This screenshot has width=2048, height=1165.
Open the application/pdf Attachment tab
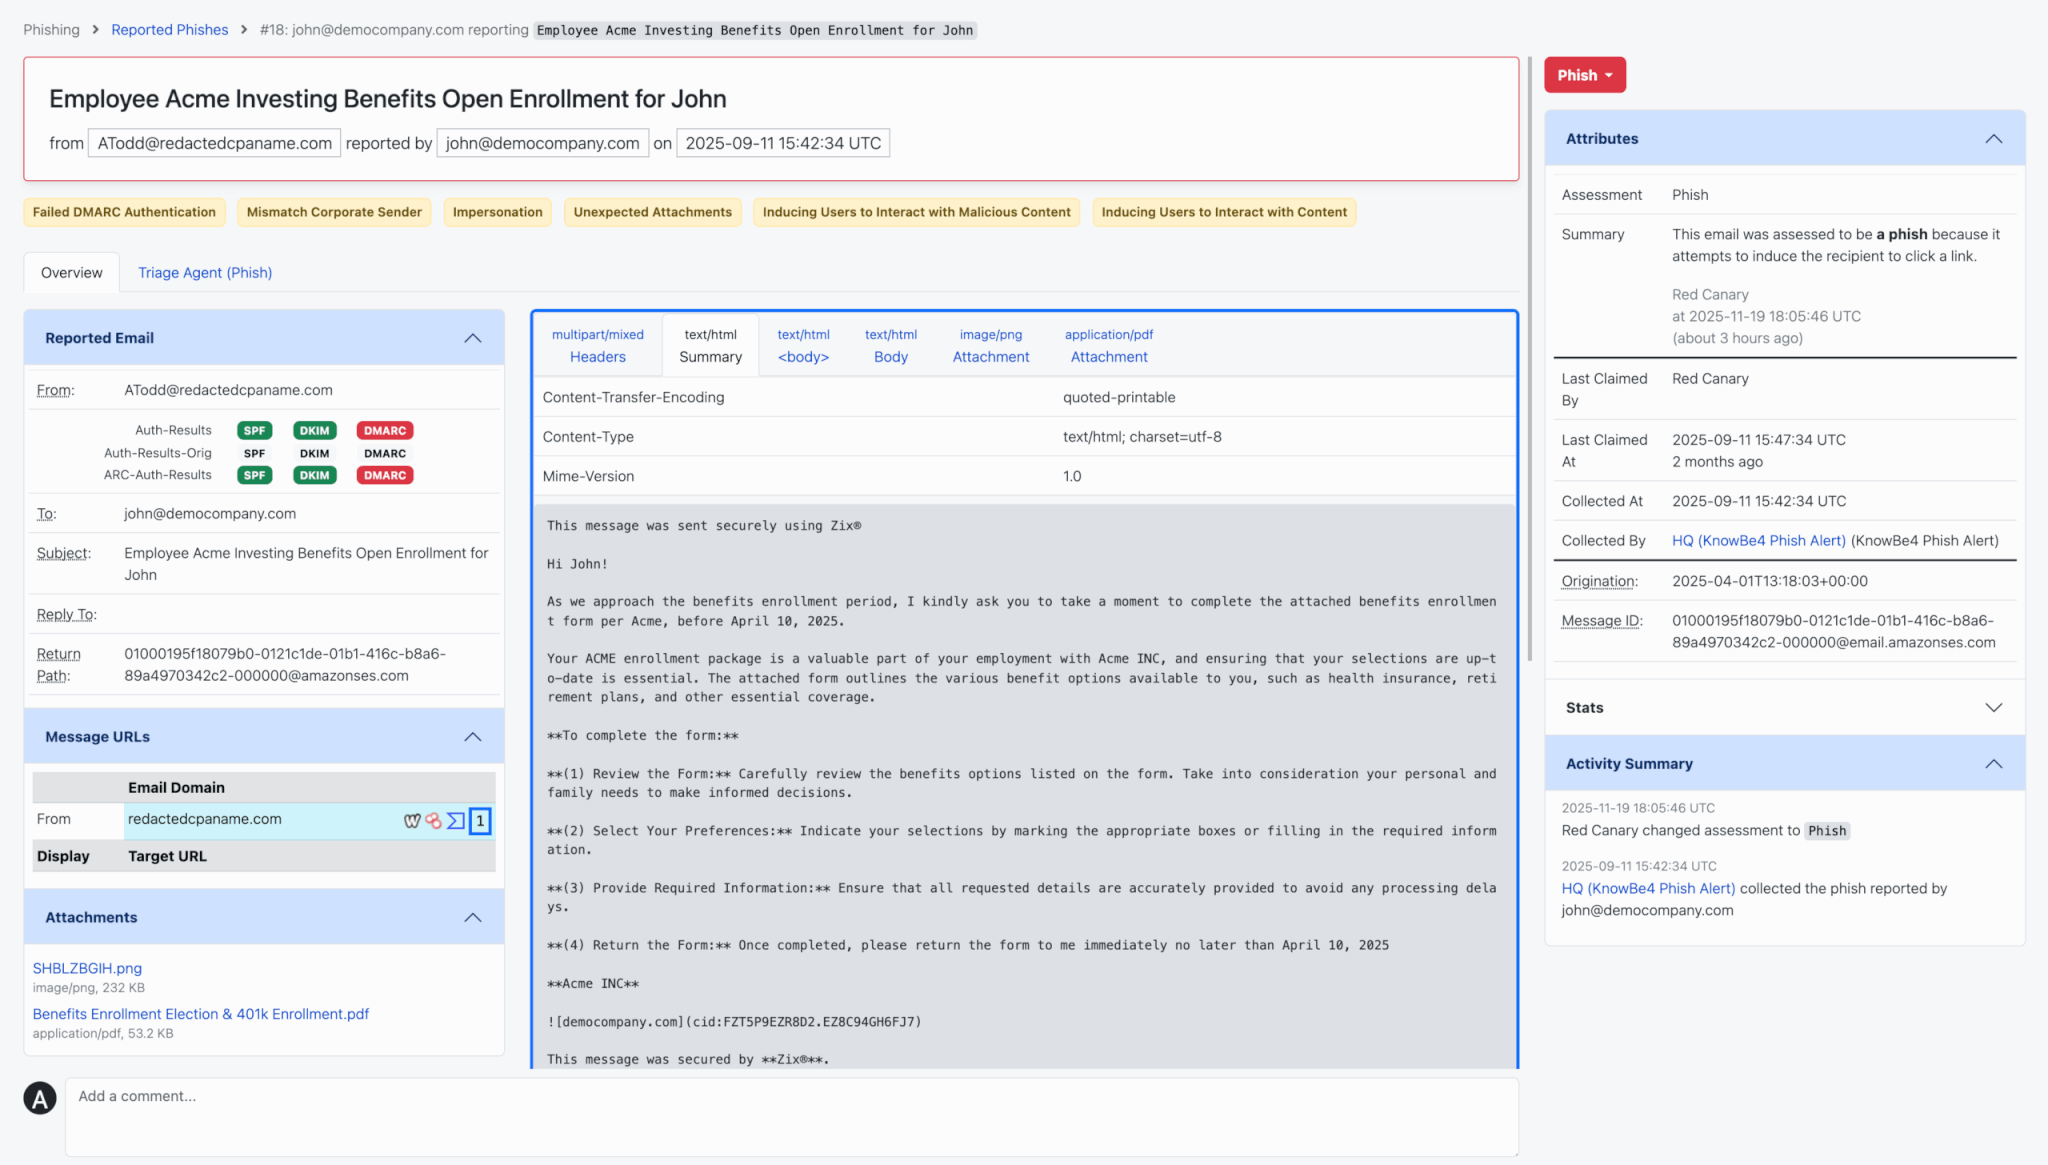click(x=1108, y=346)
